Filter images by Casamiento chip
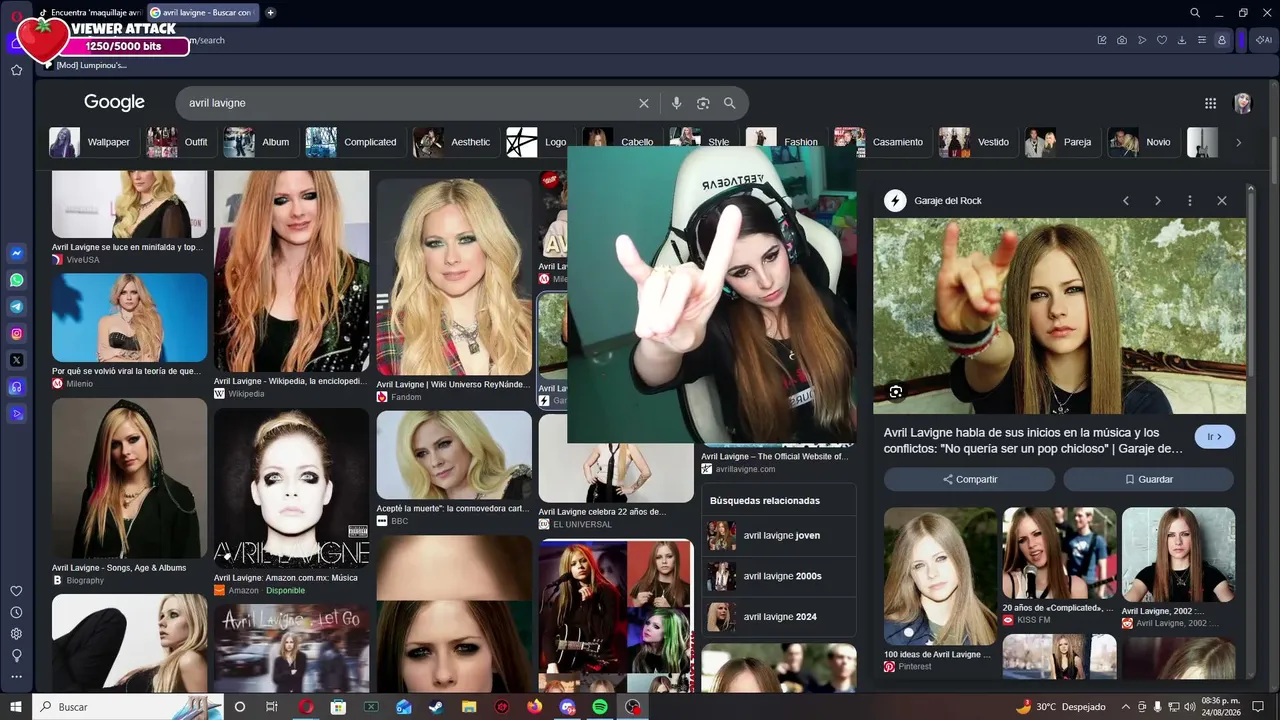The width and height of the screenshot is (1280, 720). coord(880,142)
